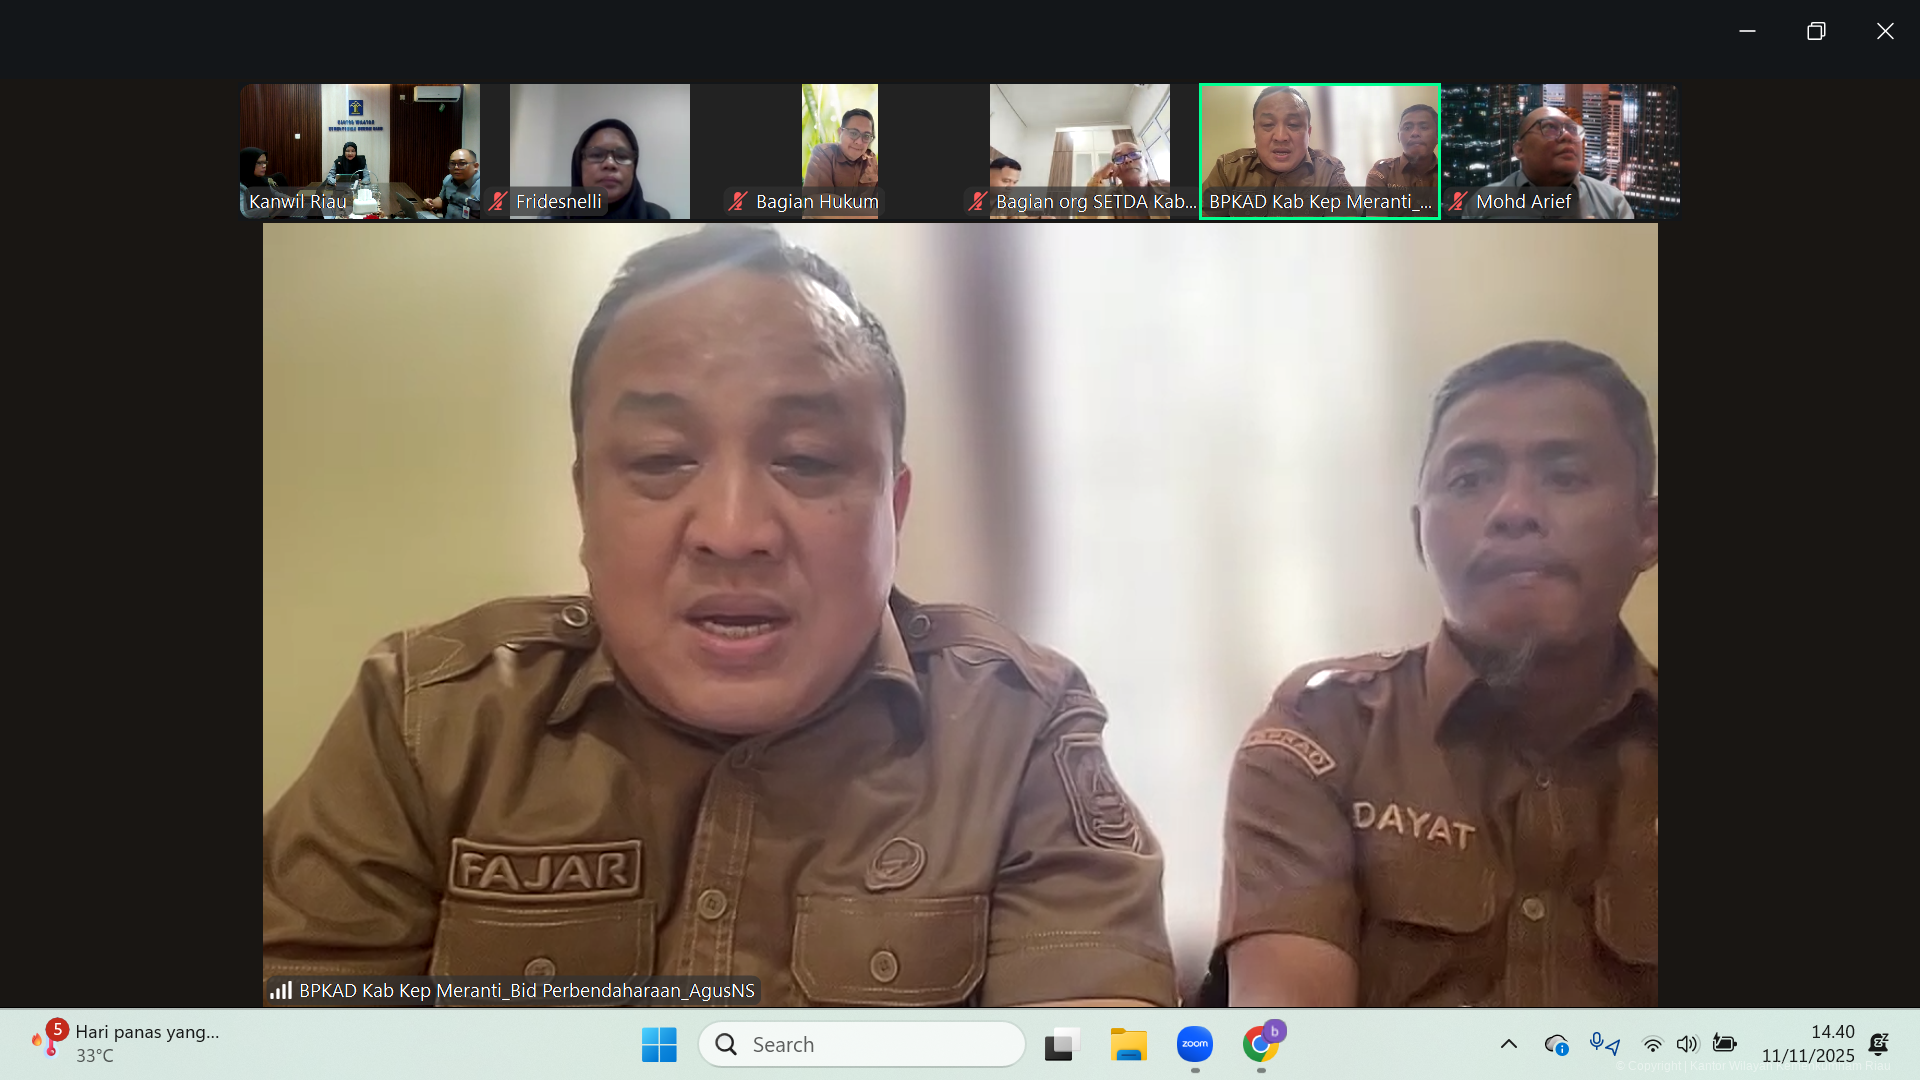
Task: Restore down the Zoom window
Action: pos(1816,31)
